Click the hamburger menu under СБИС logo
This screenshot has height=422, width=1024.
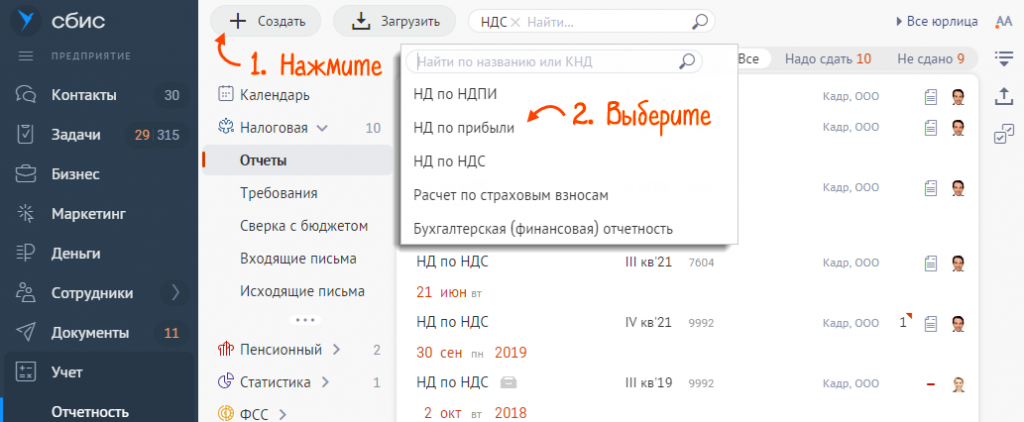click(x=26, y=55)
